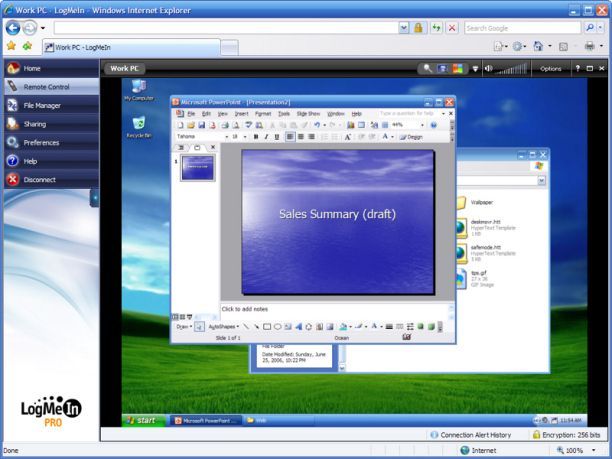Open the Draw menu in the drawing toolbar

[184, 327]
